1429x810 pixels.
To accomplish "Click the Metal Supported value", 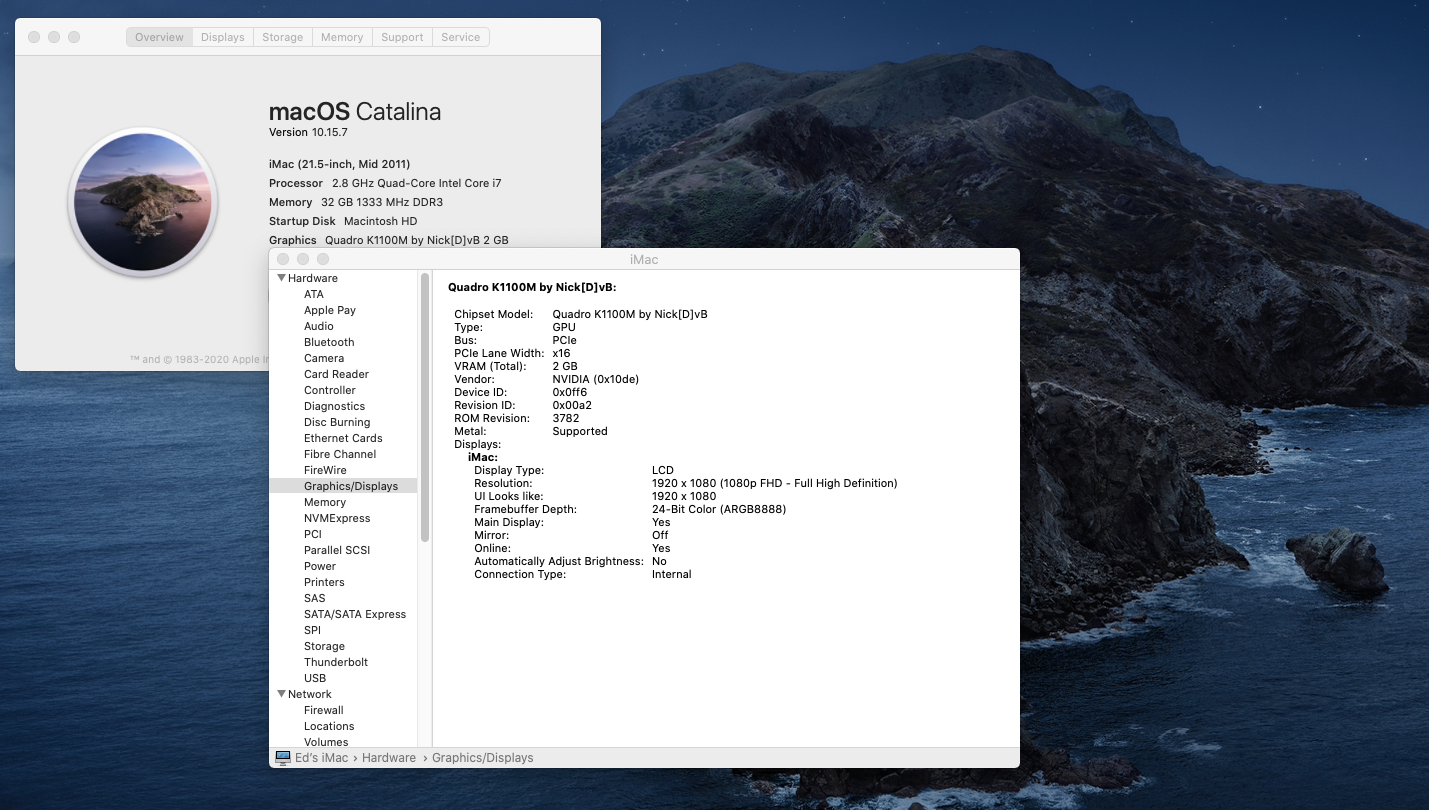I will [580, 431].
